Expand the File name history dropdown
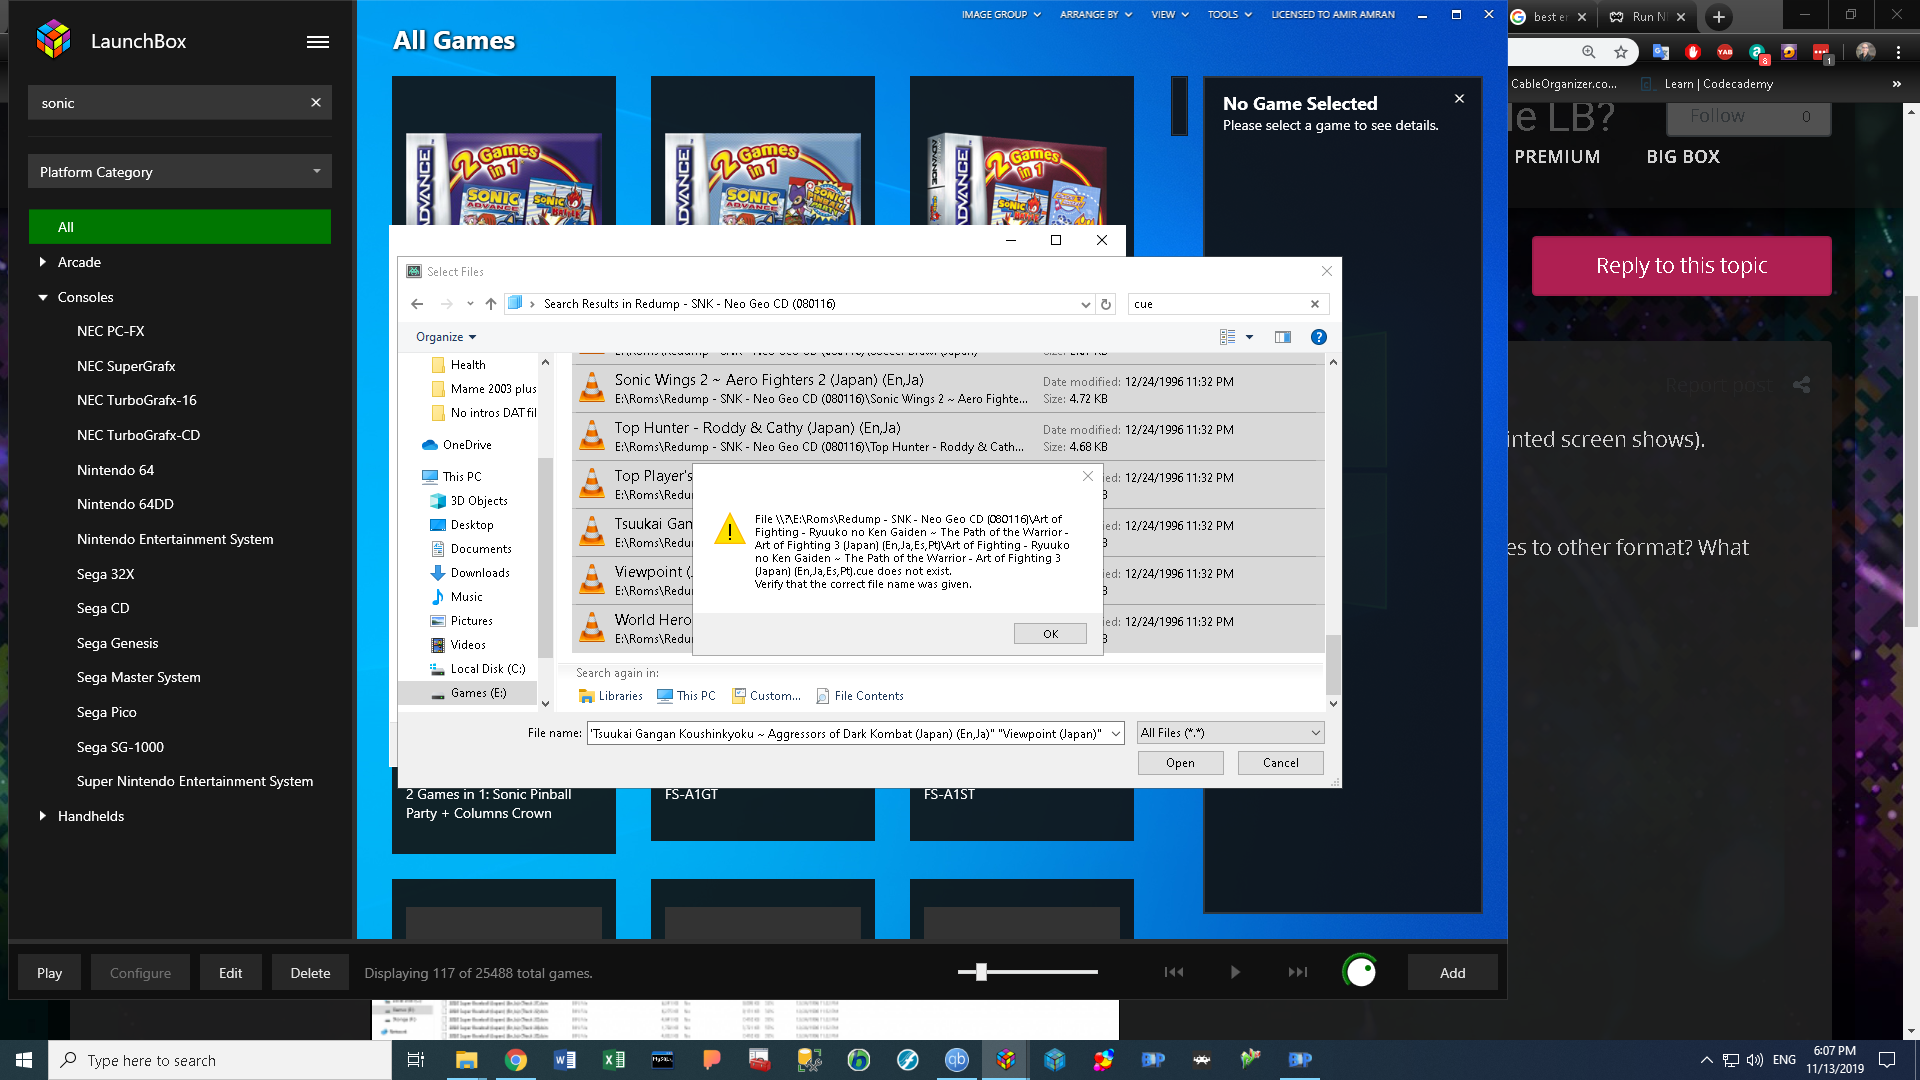The image size is (1920, 1080). click(1116, 734)
